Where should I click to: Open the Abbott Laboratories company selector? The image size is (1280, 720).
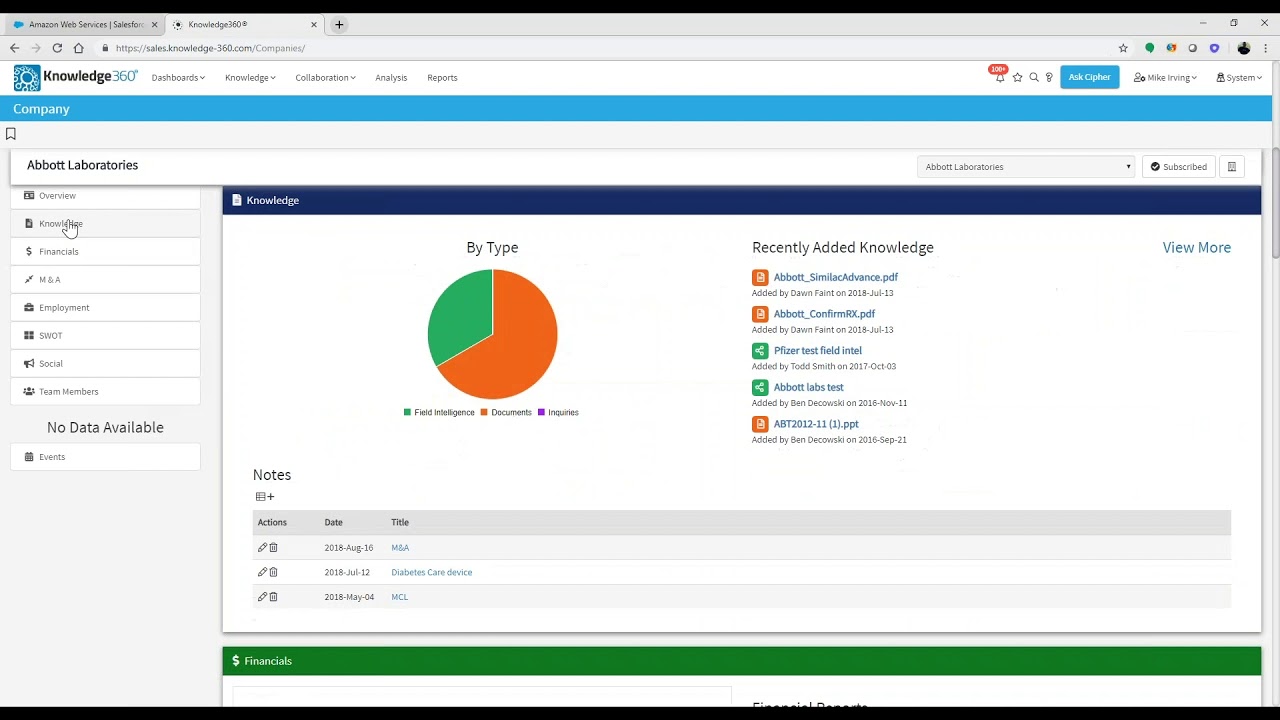(x=1026, y=167)
